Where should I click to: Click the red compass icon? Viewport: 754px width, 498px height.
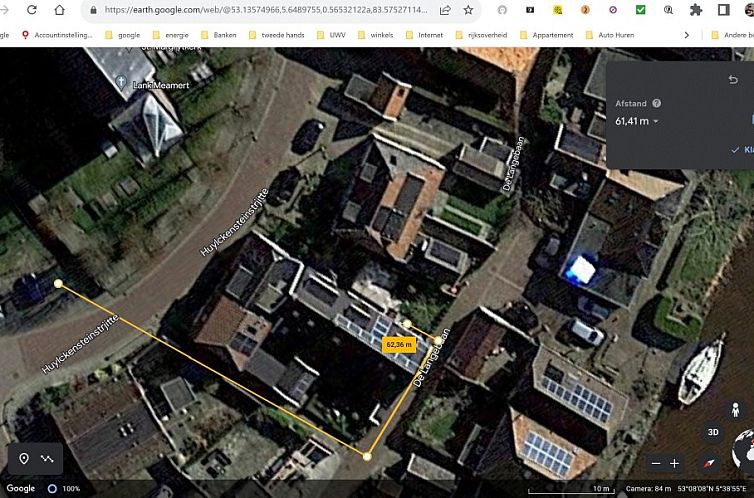click(710, 463)
